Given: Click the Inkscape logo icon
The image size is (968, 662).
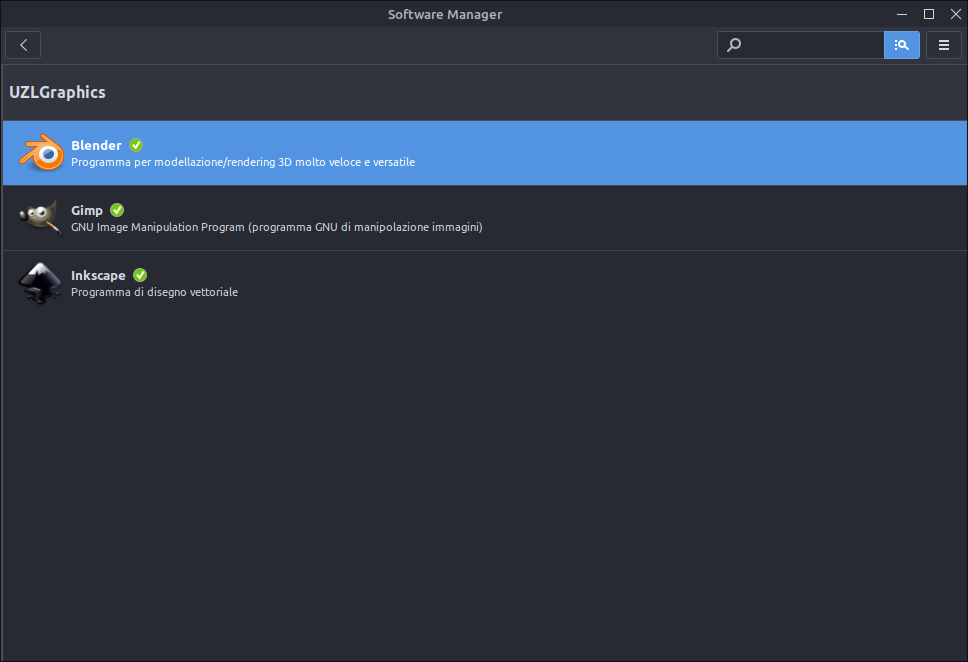Looking at the screenshot, I should [40, 283].
